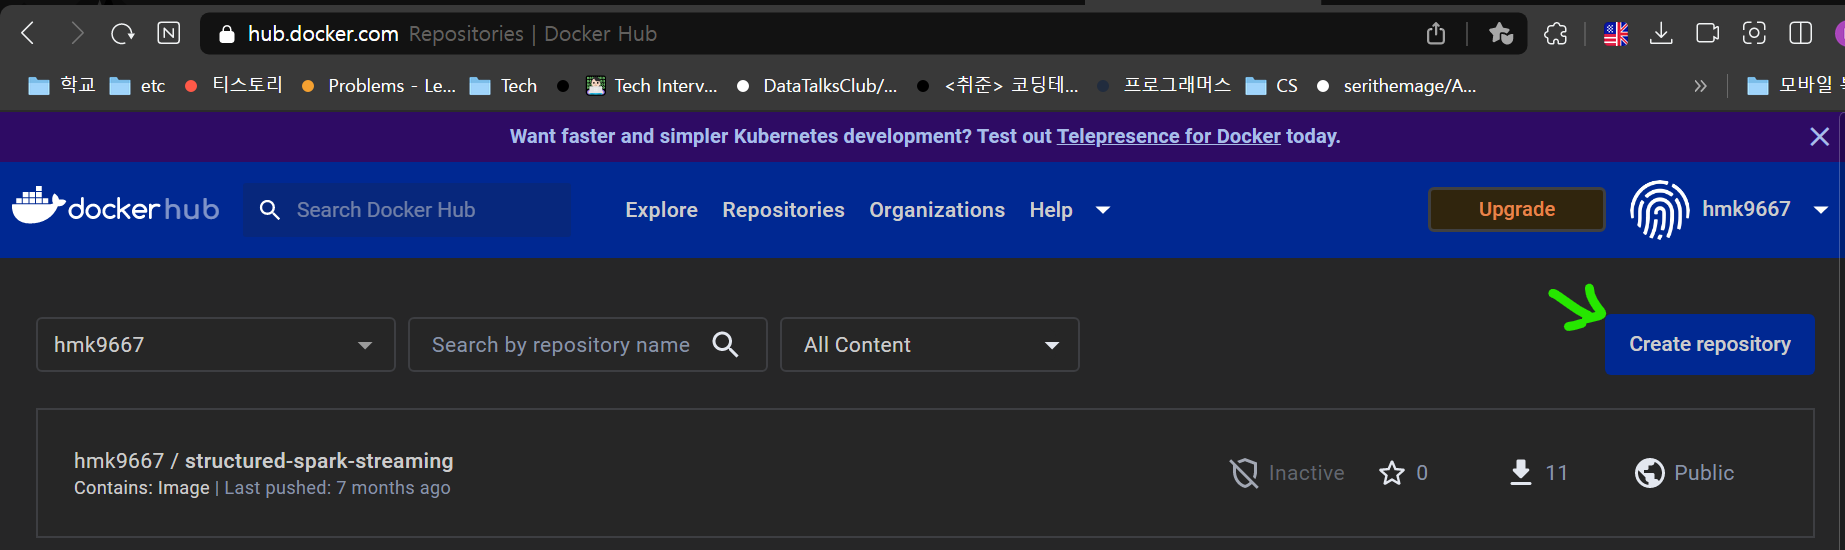This screenshot has height=550, width=1845.
Task: Click the download count icon
Action: pos(1520,473)
